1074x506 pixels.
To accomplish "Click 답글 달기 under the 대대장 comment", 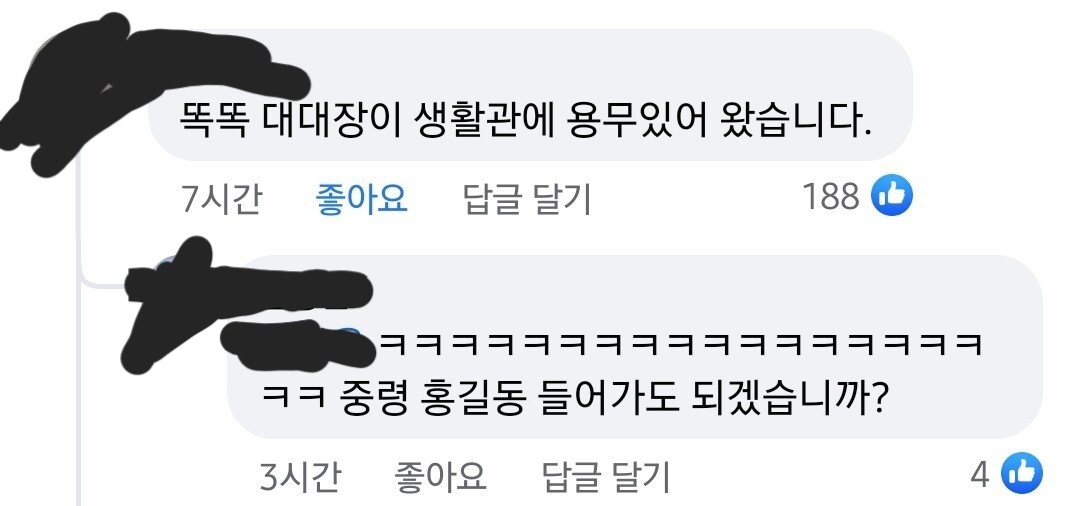I will (x=527, y=199).
